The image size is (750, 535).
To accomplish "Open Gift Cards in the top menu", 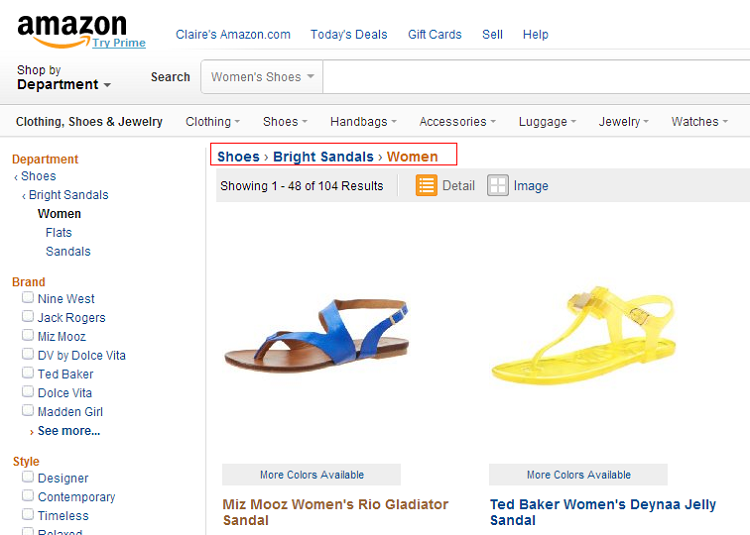I will pos(434,34).
